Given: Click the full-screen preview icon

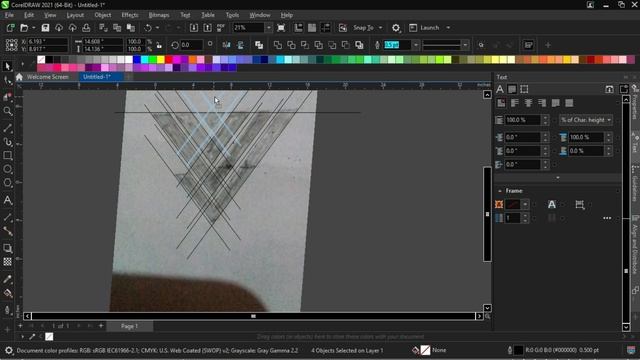Looking at the screenshot, I should tap(281, 28).
